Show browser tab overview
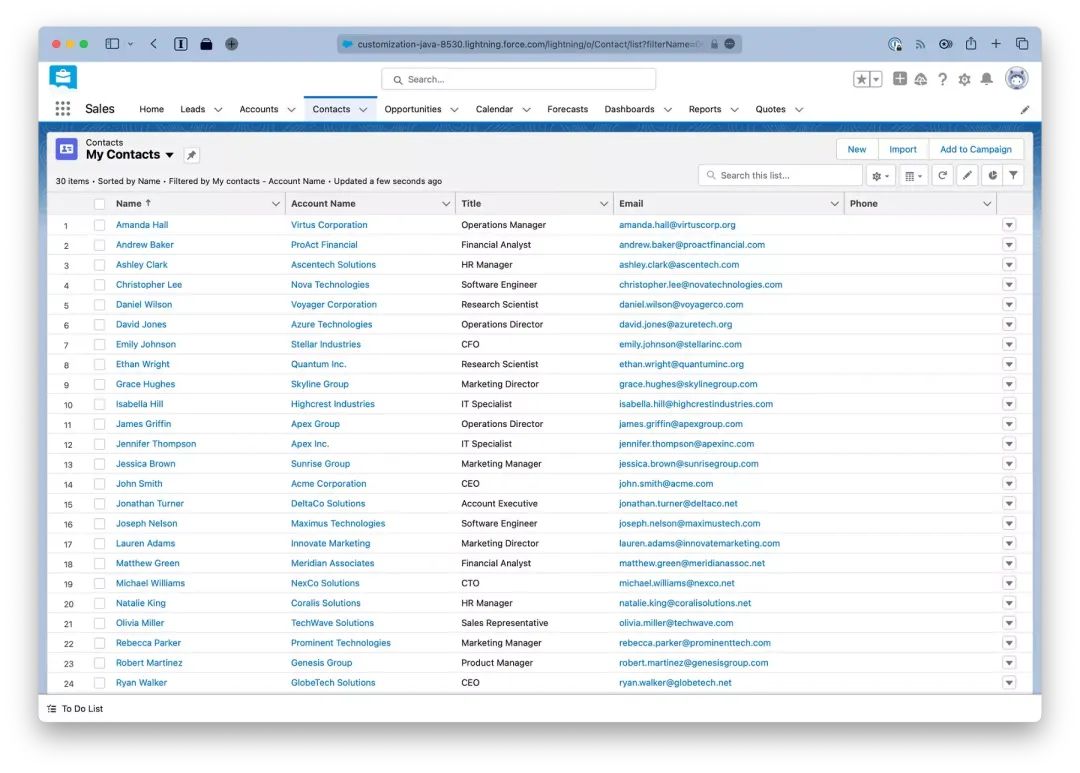Image resolution: width=1080 pixels, height=773 pixels. click(1022, 43)
